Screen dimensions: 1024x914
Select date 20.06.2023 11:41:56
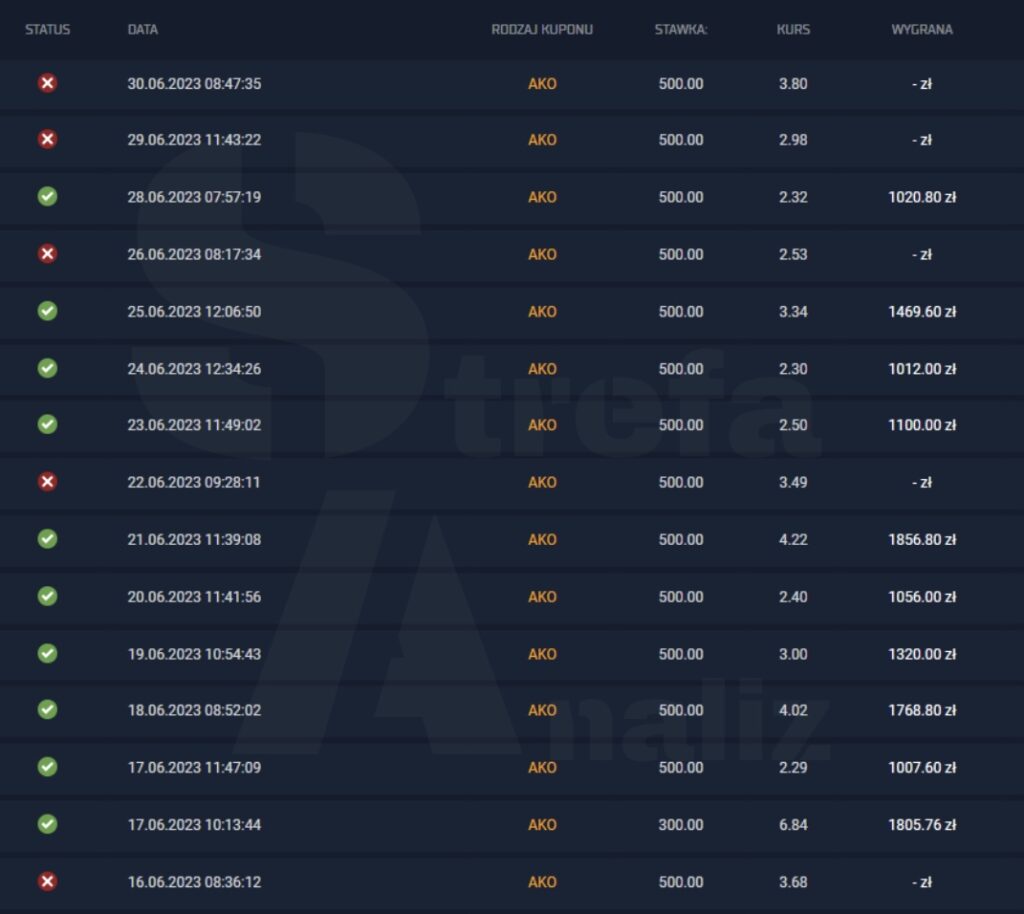pyautogui.click(x=194, y=597)
